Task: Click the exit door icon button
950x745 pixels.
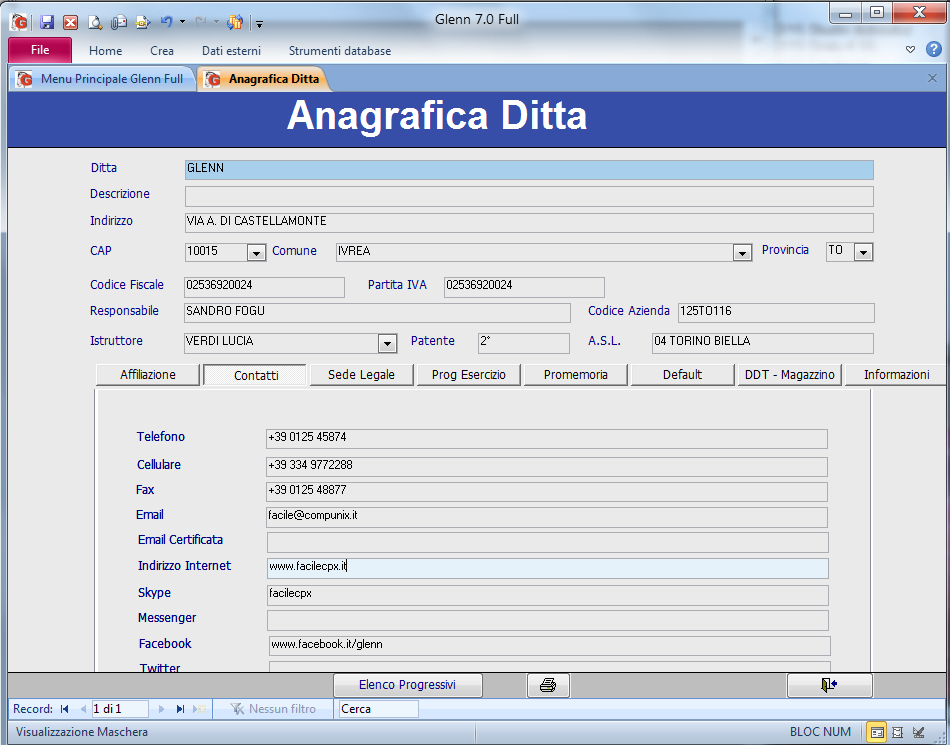Action: click(829, 685)
